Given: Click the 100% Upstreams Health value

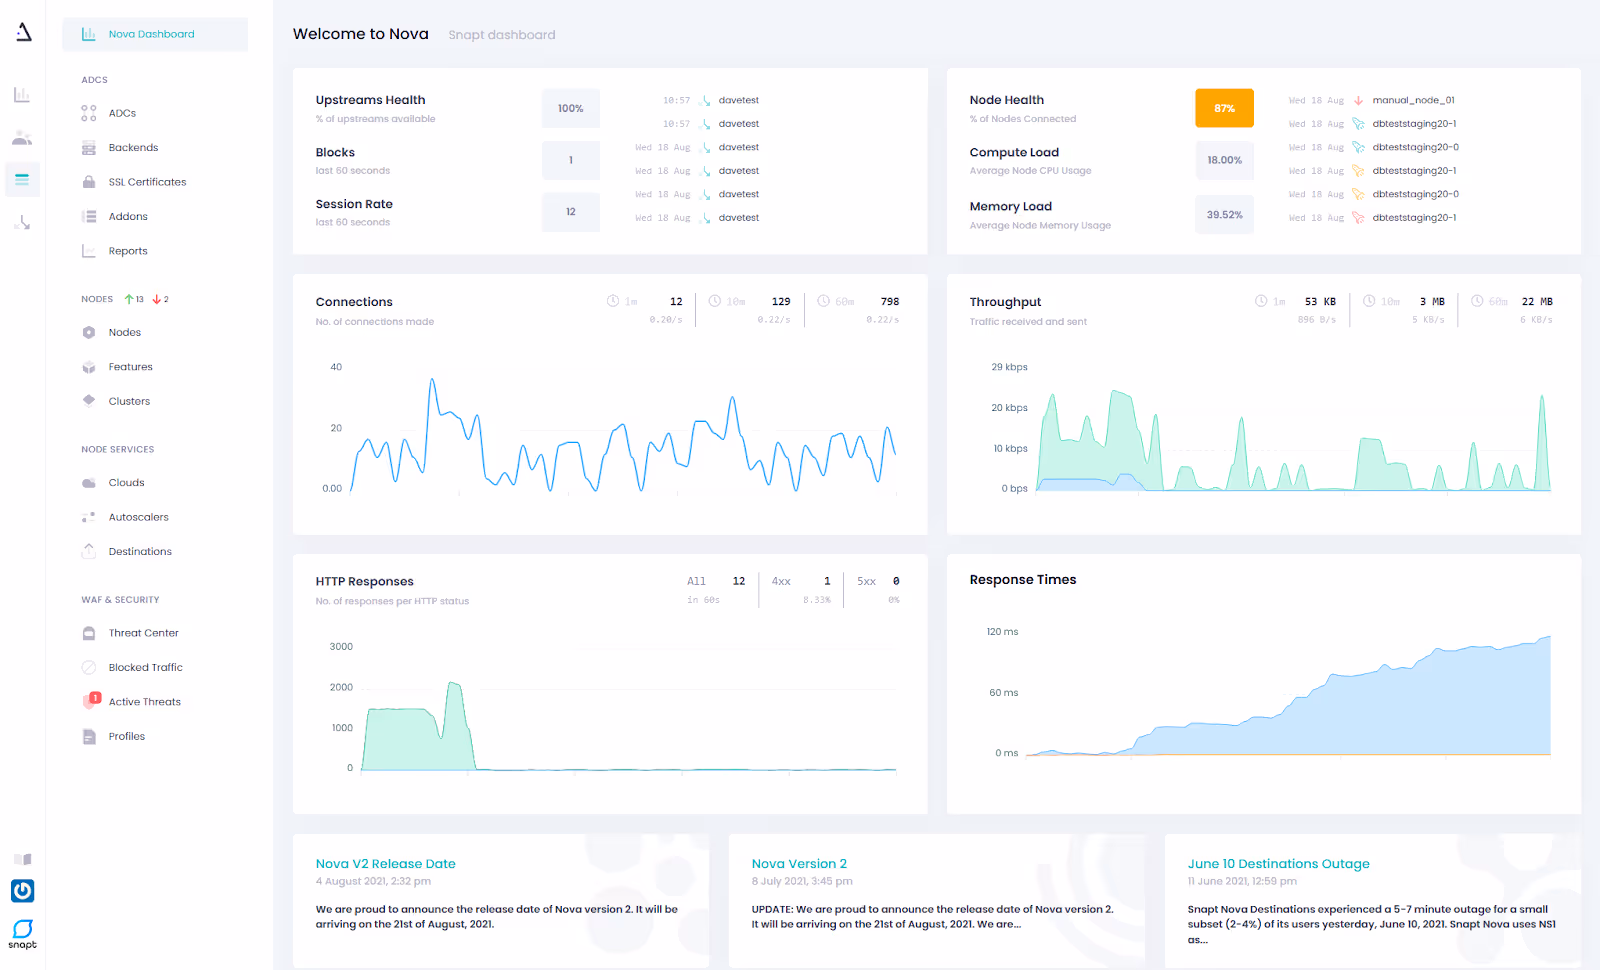Looking at the screenshot, I should tap(571, 109).
